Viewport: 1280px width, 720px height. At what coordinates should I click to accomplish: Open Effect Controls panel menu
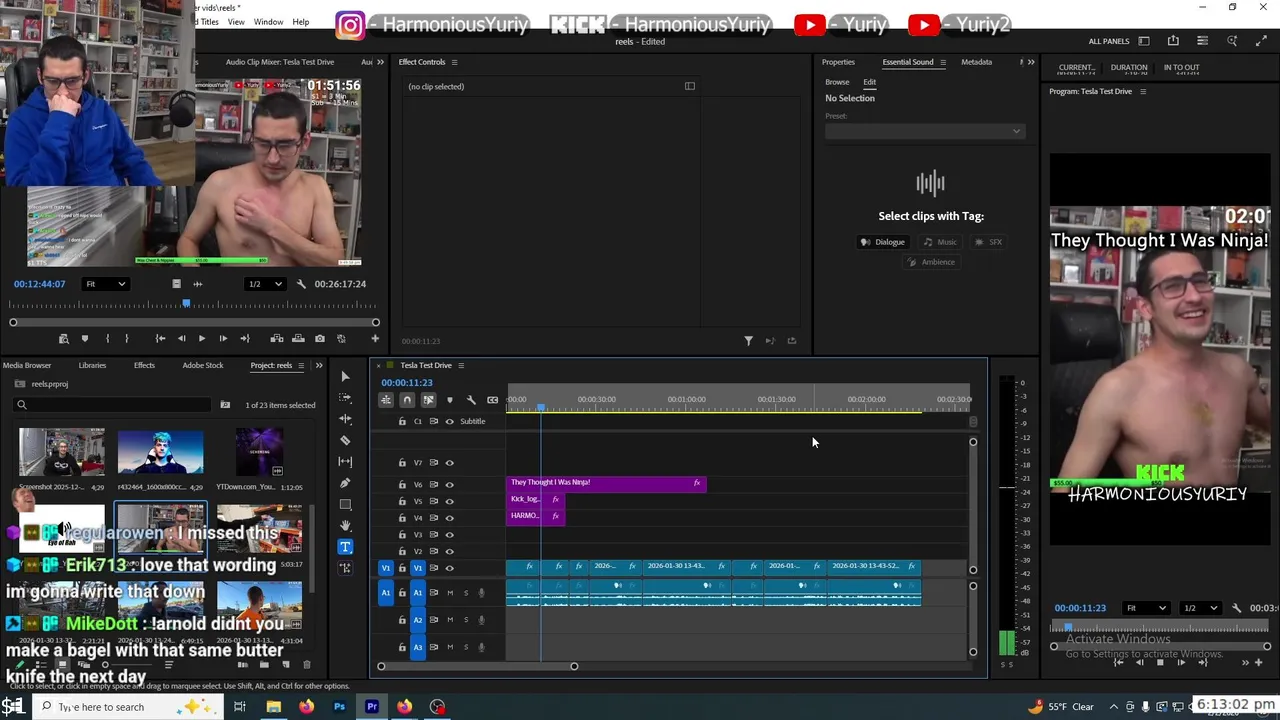click(454, 62)
